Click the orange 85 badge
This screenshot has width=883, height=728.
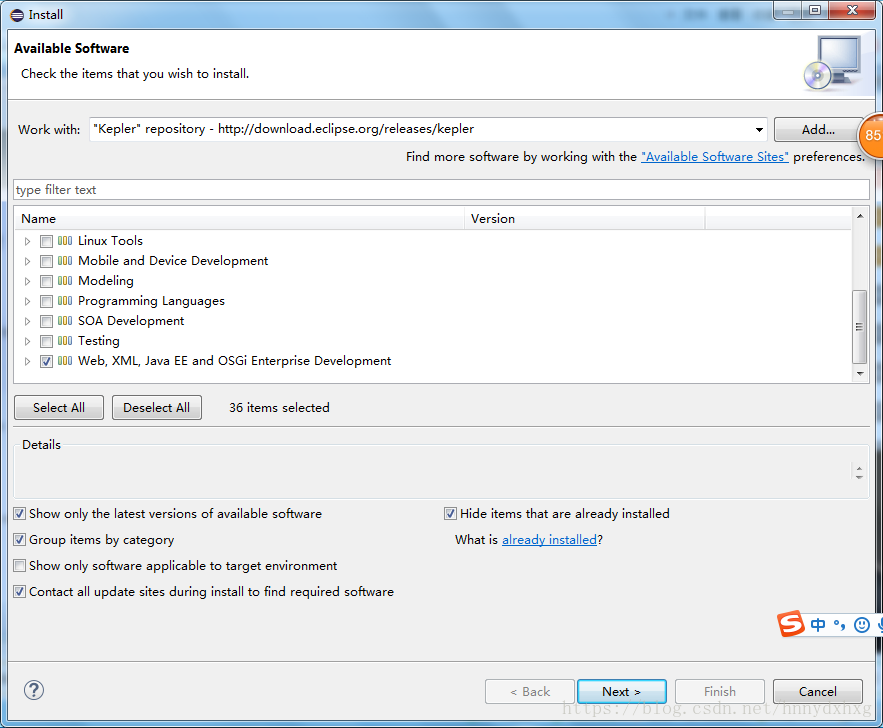[x=871, y=135]
